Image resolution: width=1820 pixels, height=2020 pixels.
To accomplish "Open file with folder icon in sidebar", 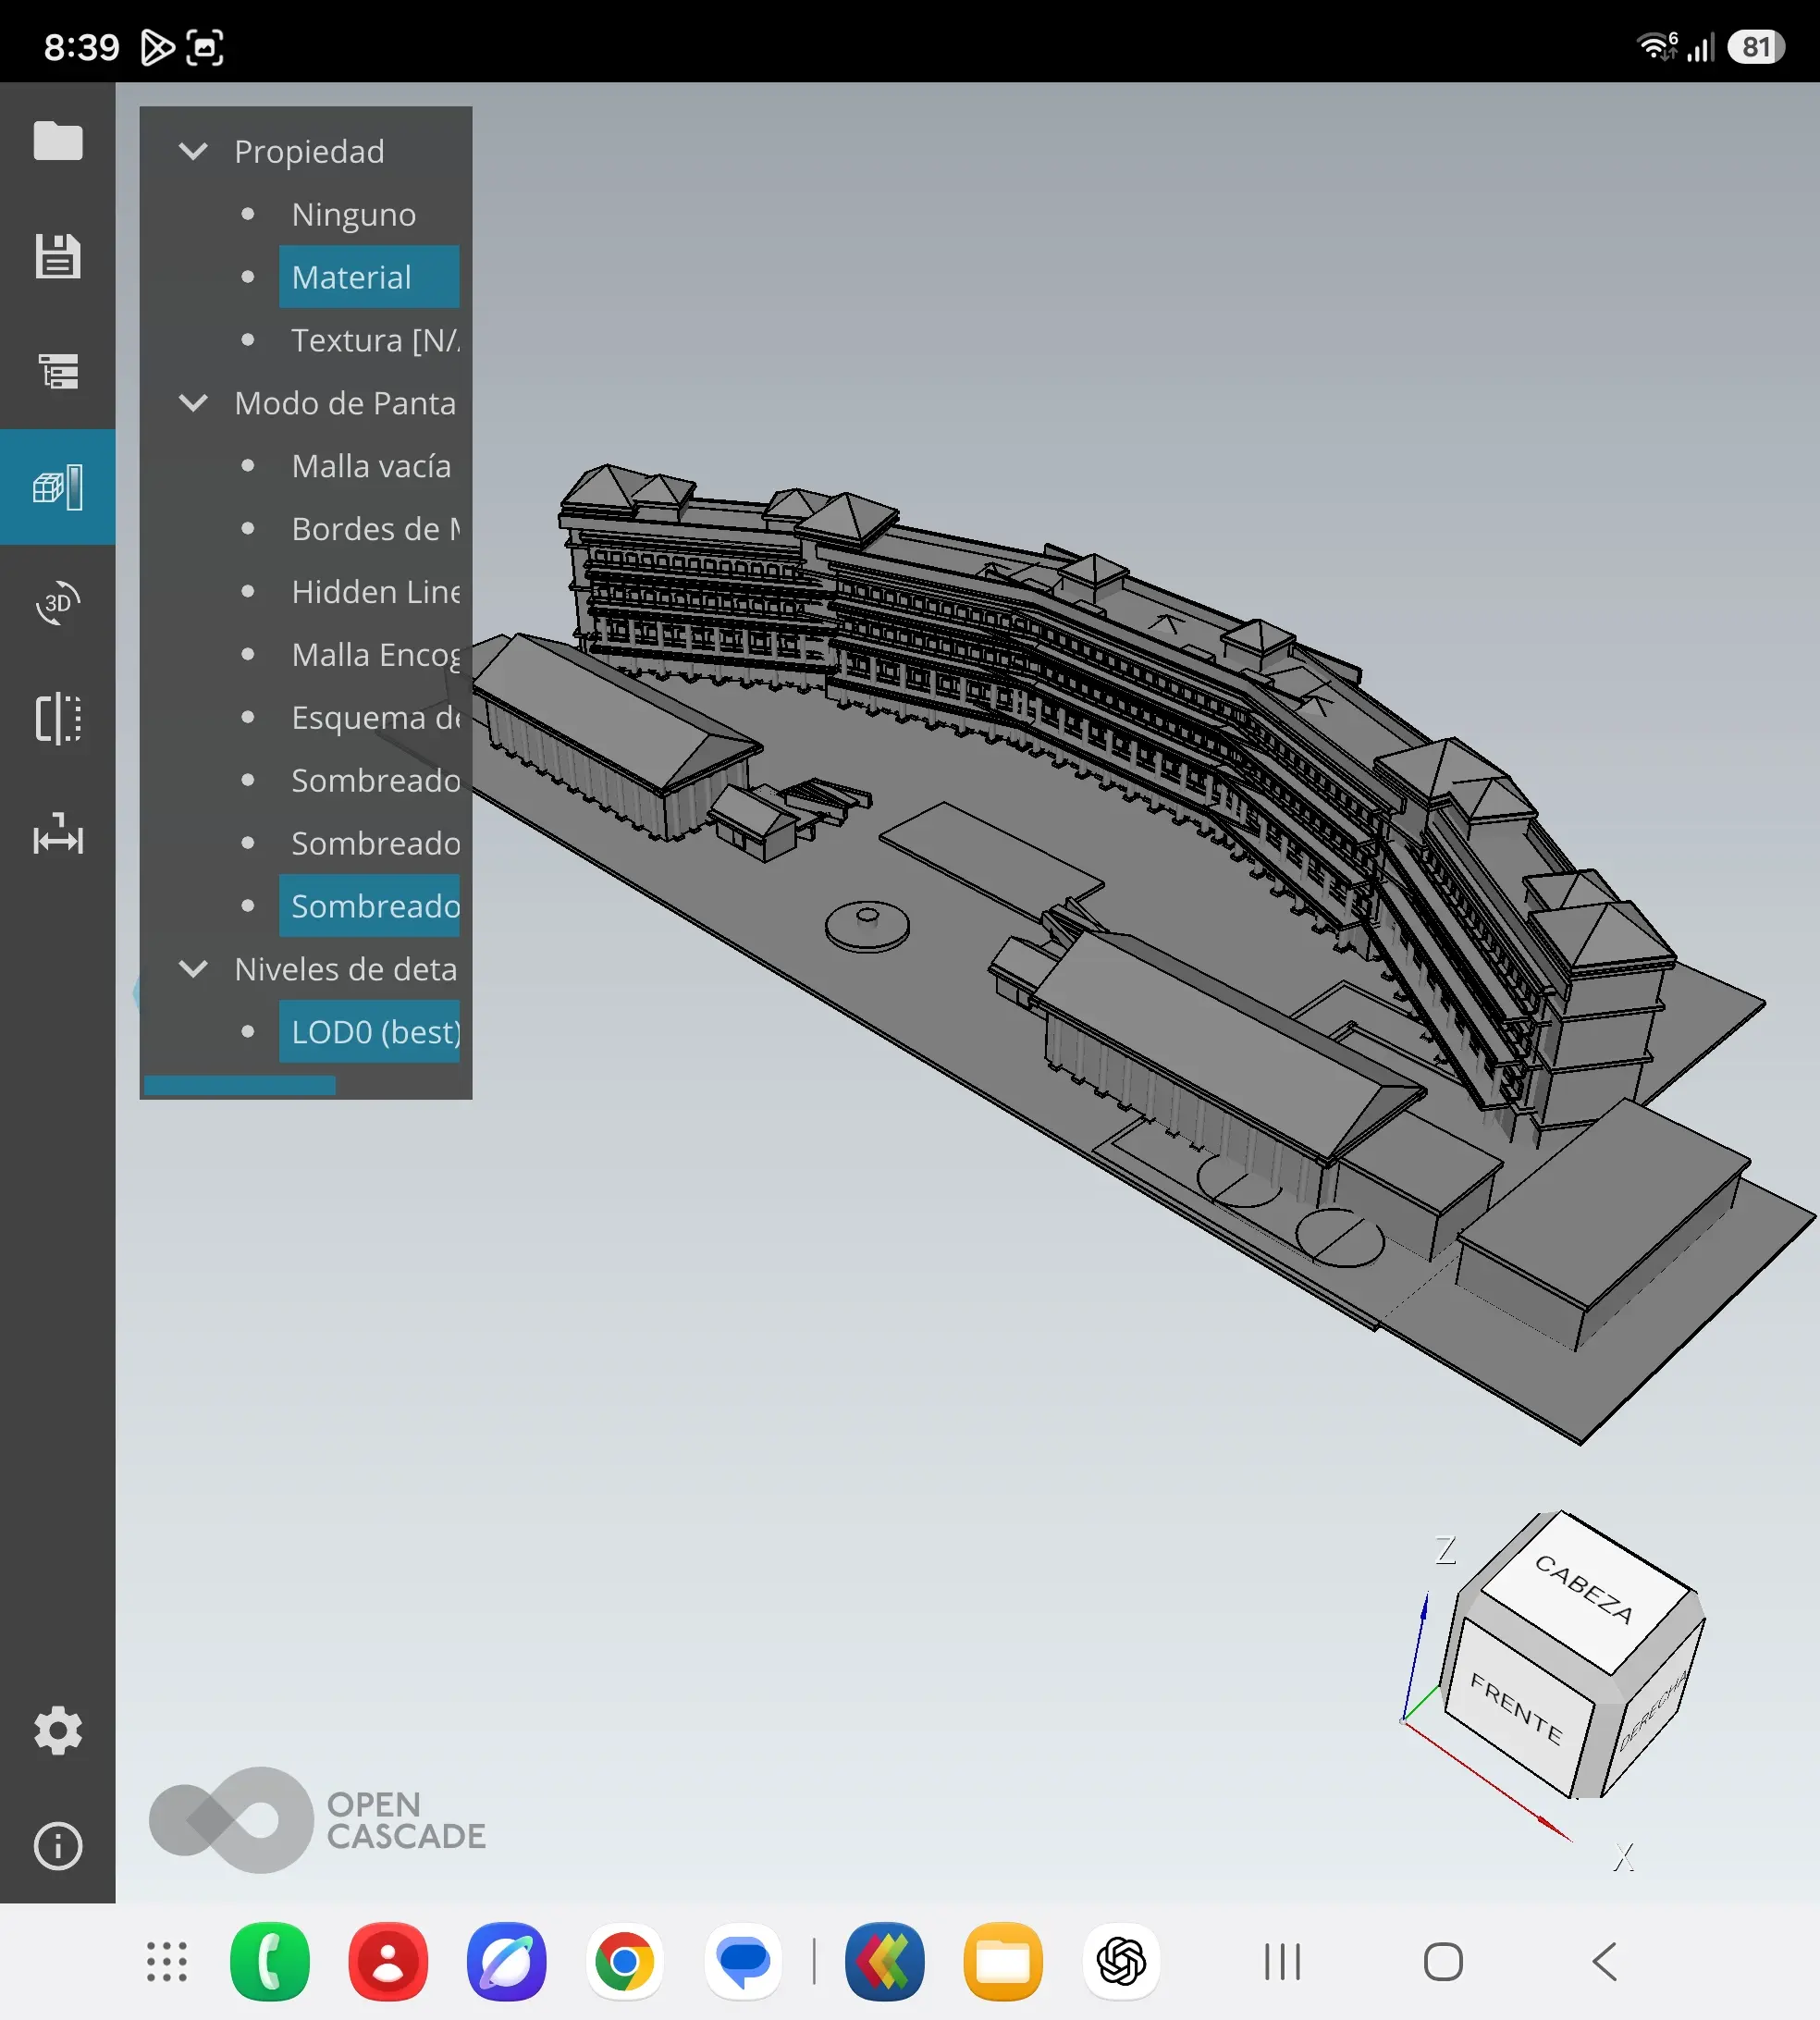I will (58, 141).
